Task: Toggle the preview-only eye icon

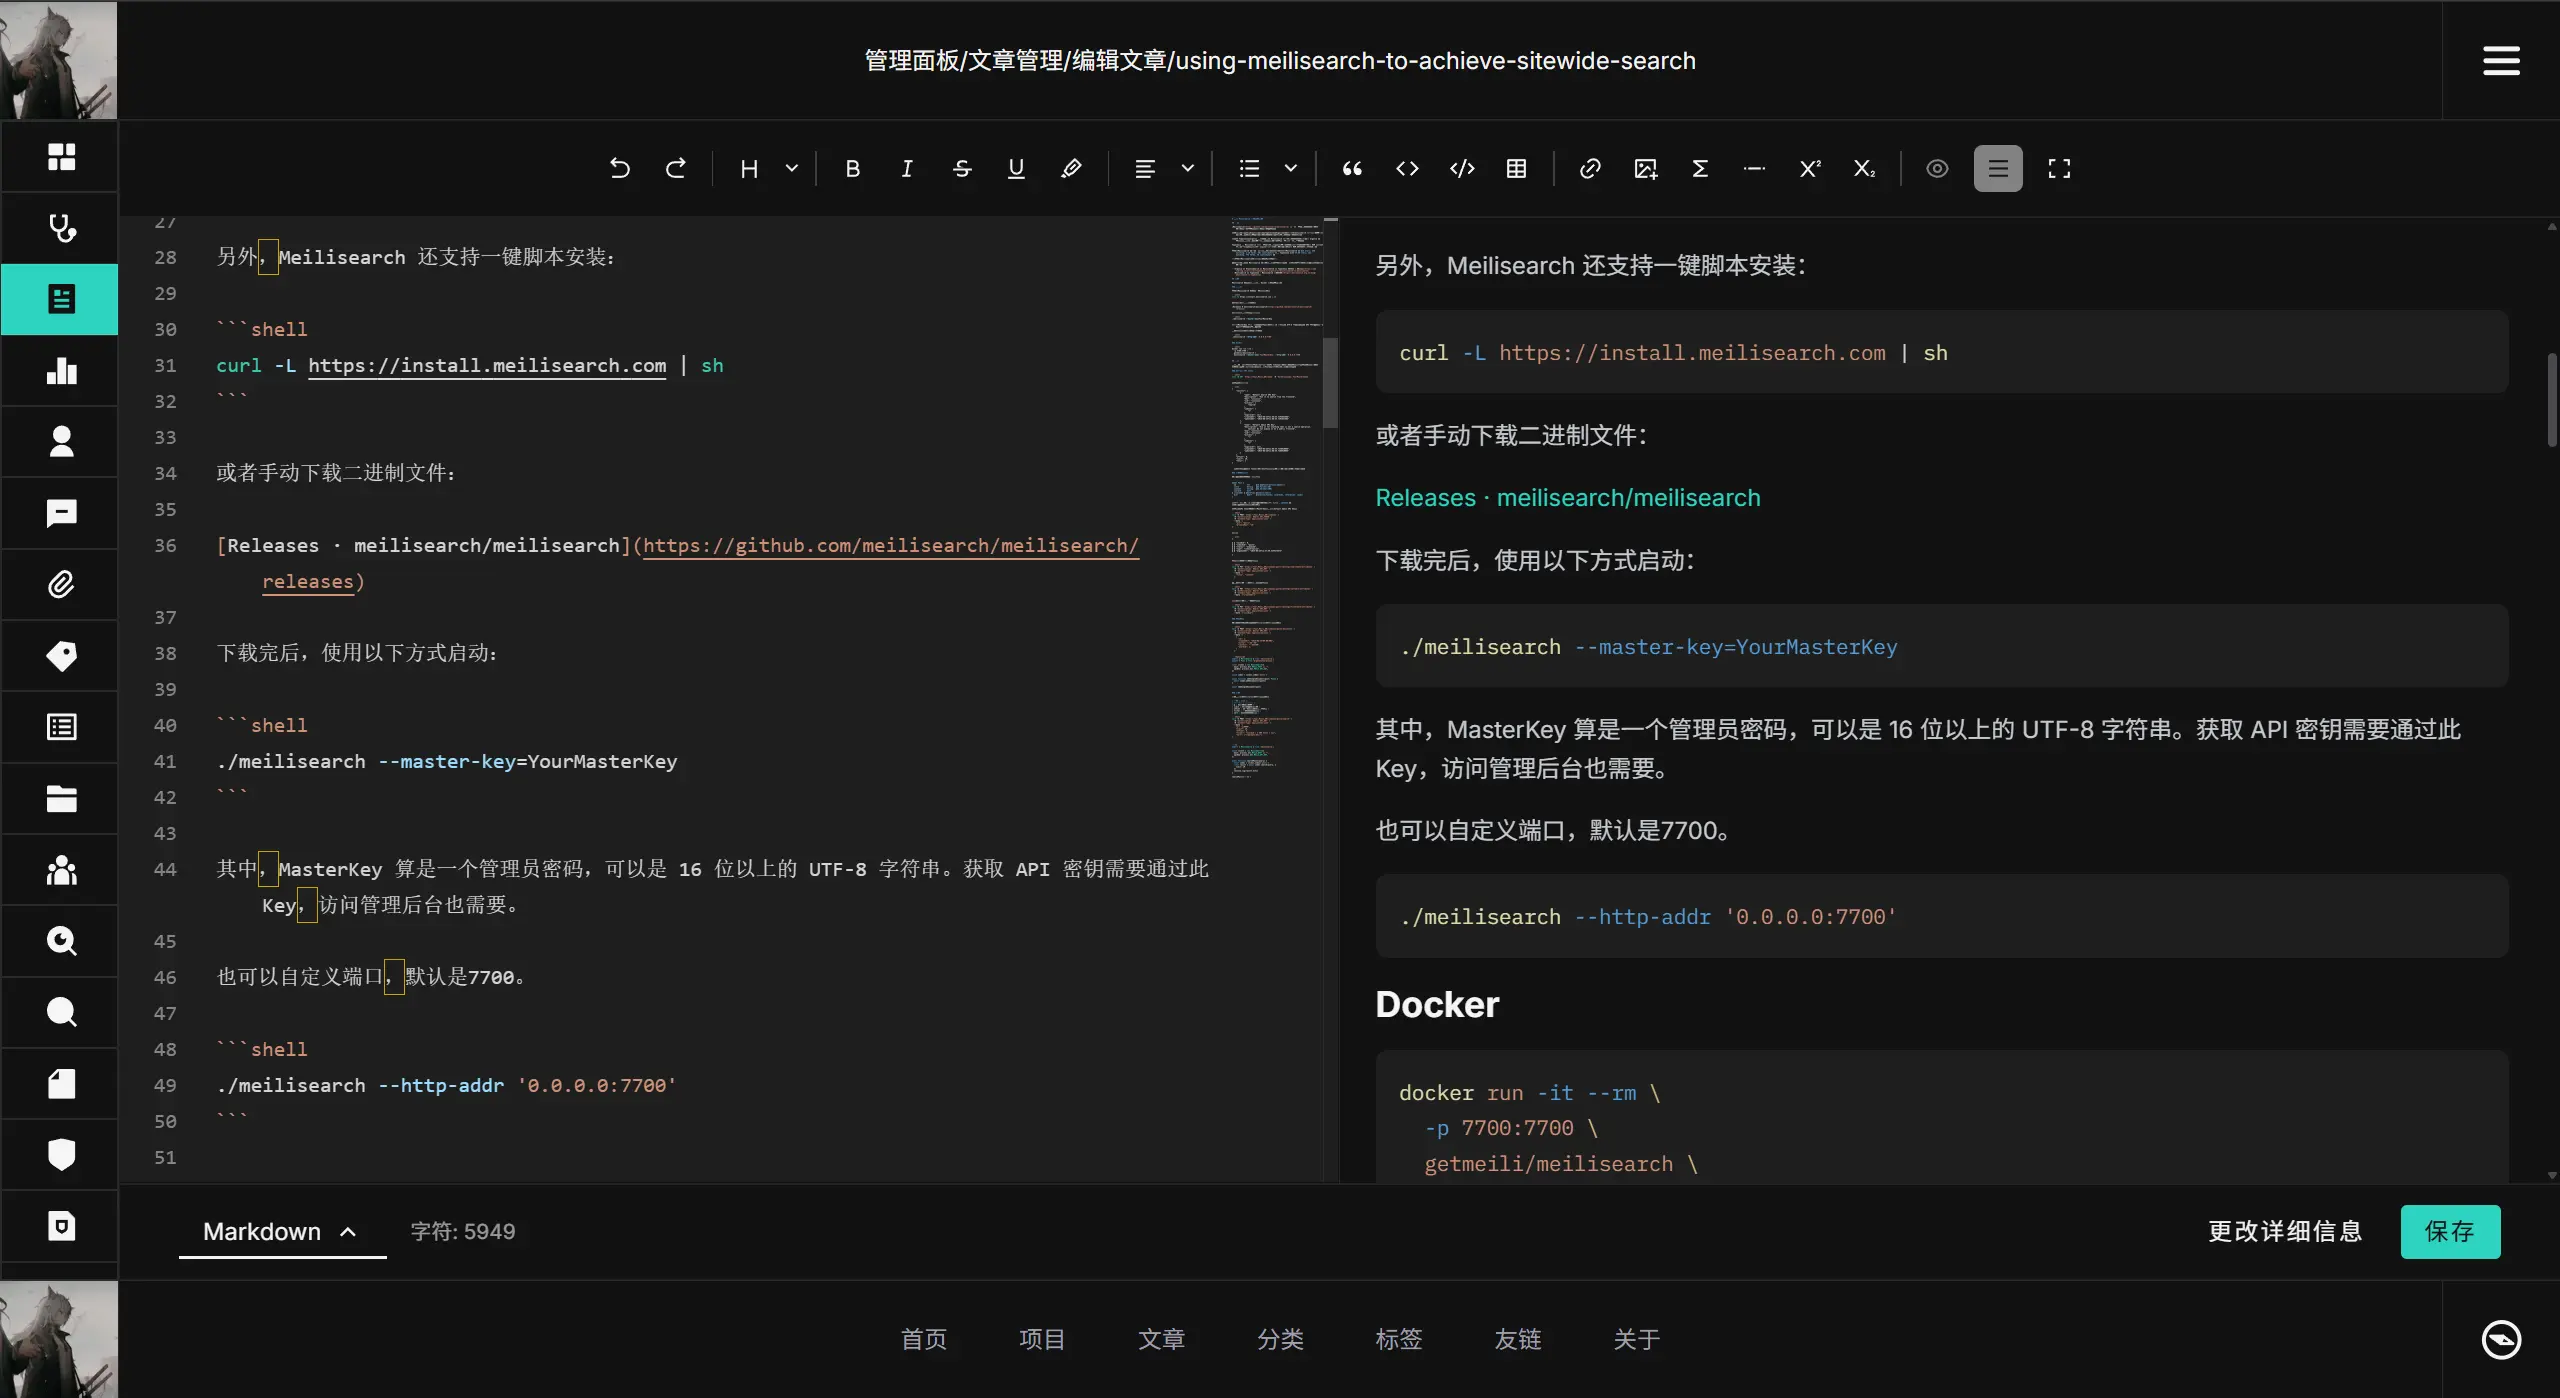Action: pos(1937,169)
